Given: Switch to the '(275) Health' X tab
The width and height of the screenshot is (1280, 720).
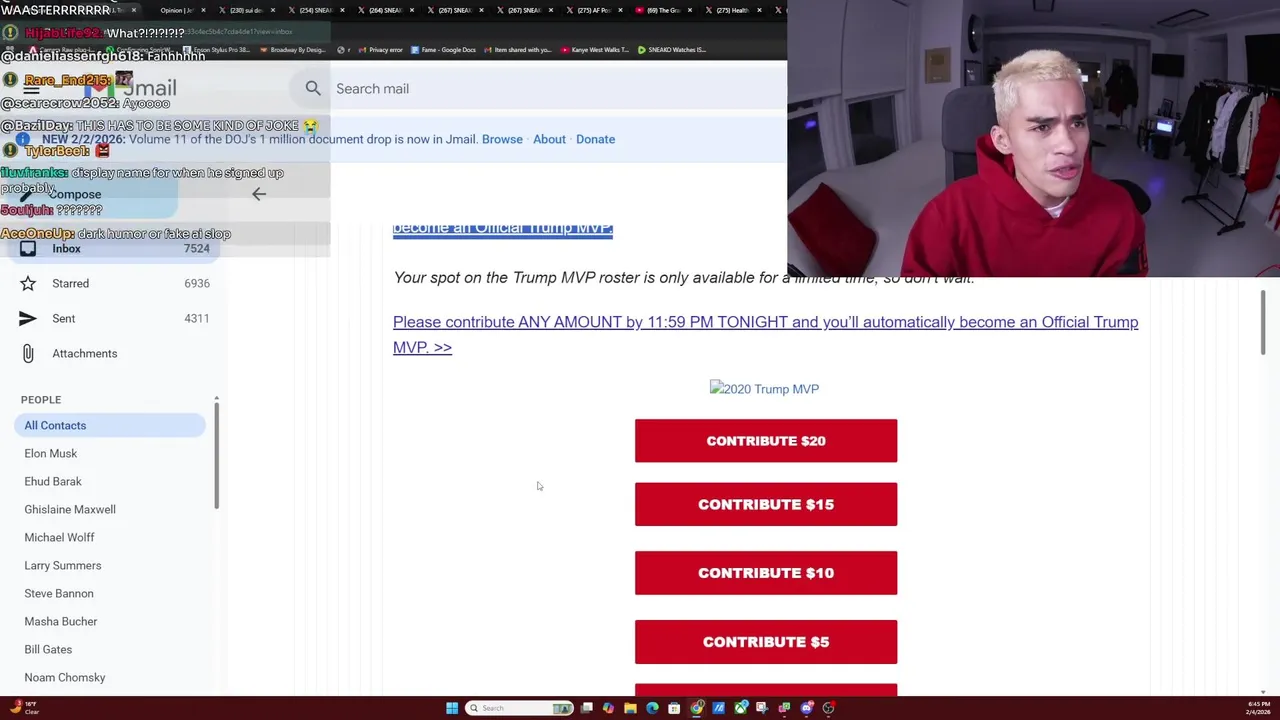Looking at the screenshot, I should 733,10.
